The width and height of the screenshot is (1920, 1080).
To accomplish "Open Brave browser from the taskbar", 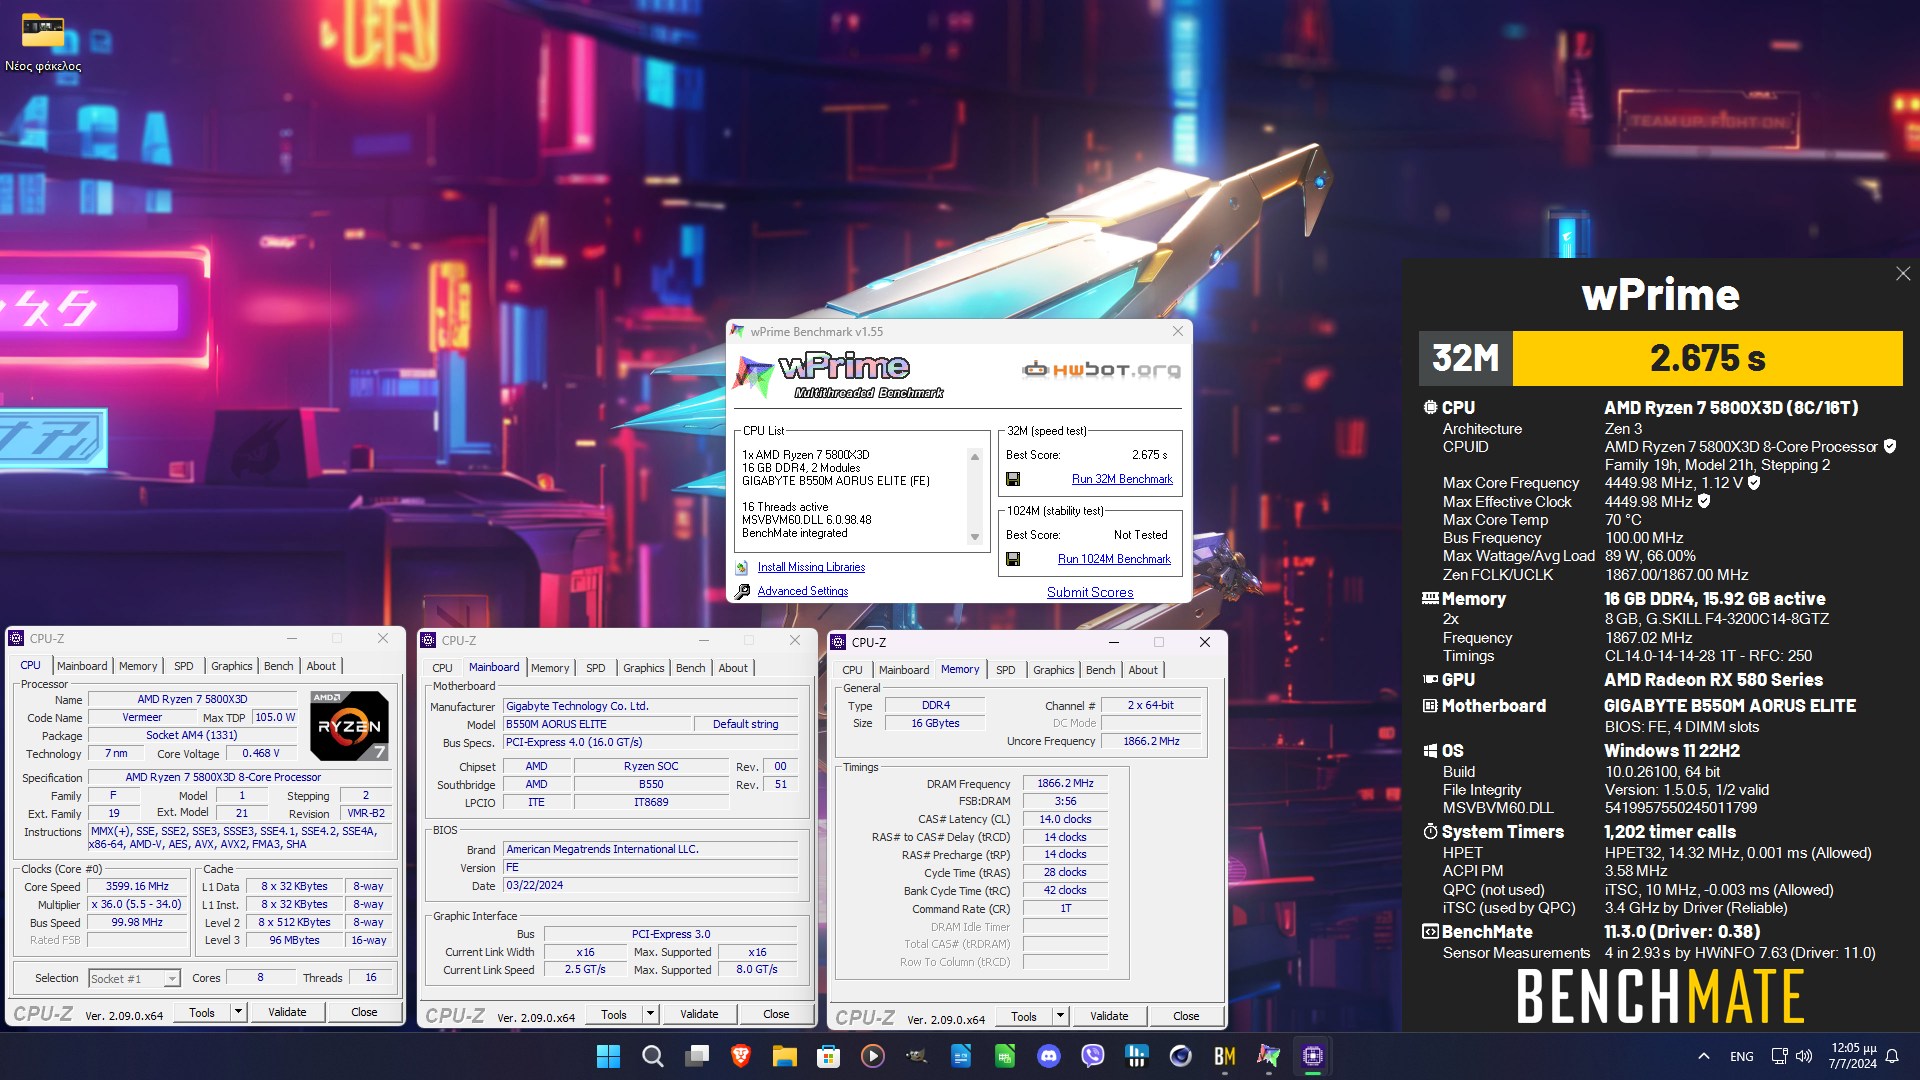I will [x=741, y=1056].
